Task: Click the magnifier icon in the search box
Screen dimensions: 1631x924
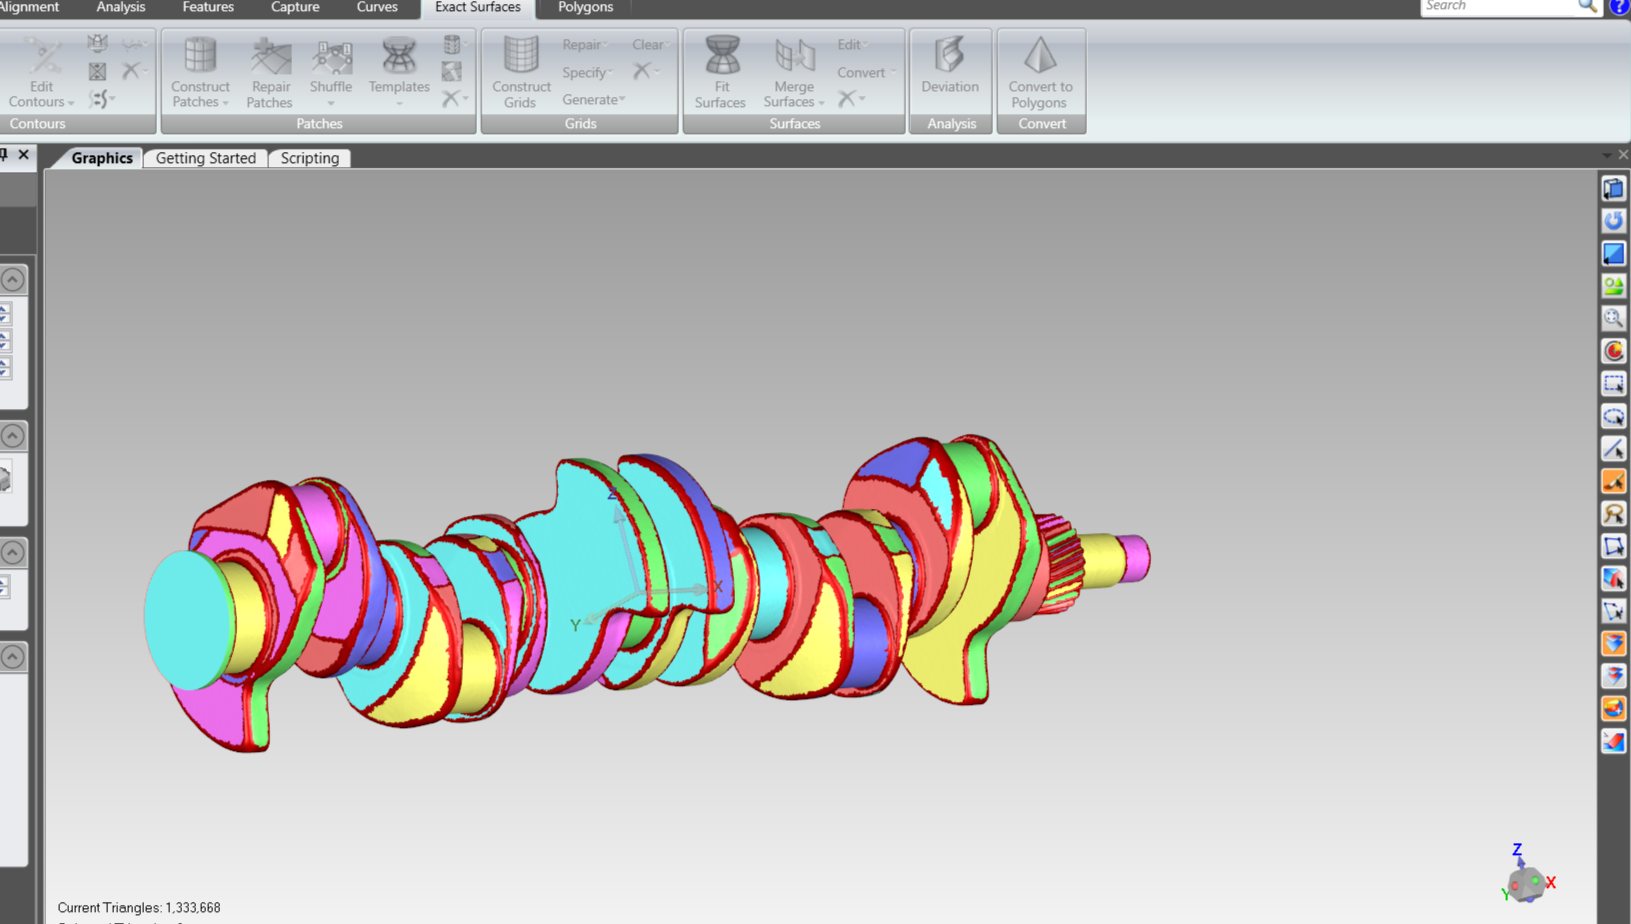Action: (x=1587, y=6)
